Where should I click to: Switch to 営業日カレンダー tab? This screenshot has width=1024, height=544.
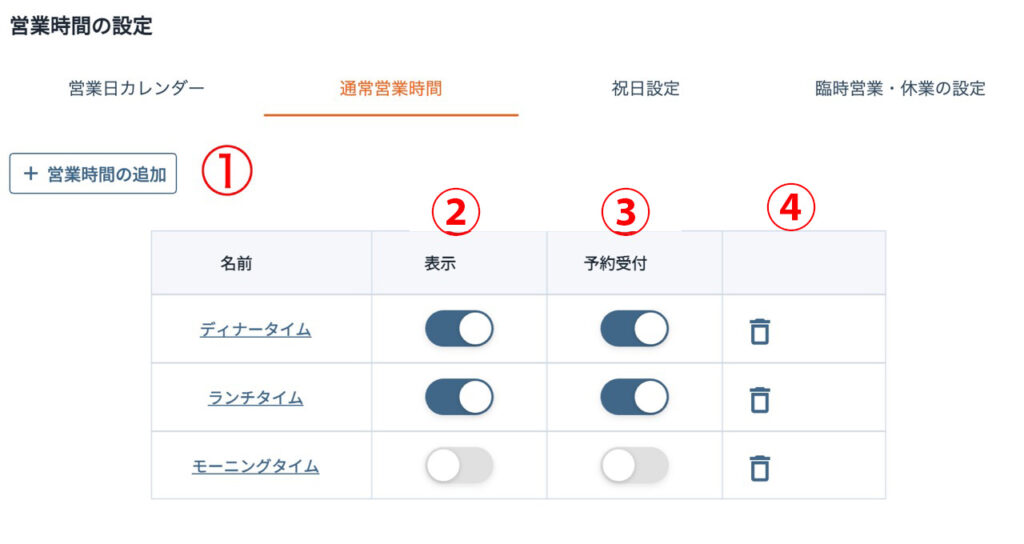pyautogui.click(x=137, y=89)
